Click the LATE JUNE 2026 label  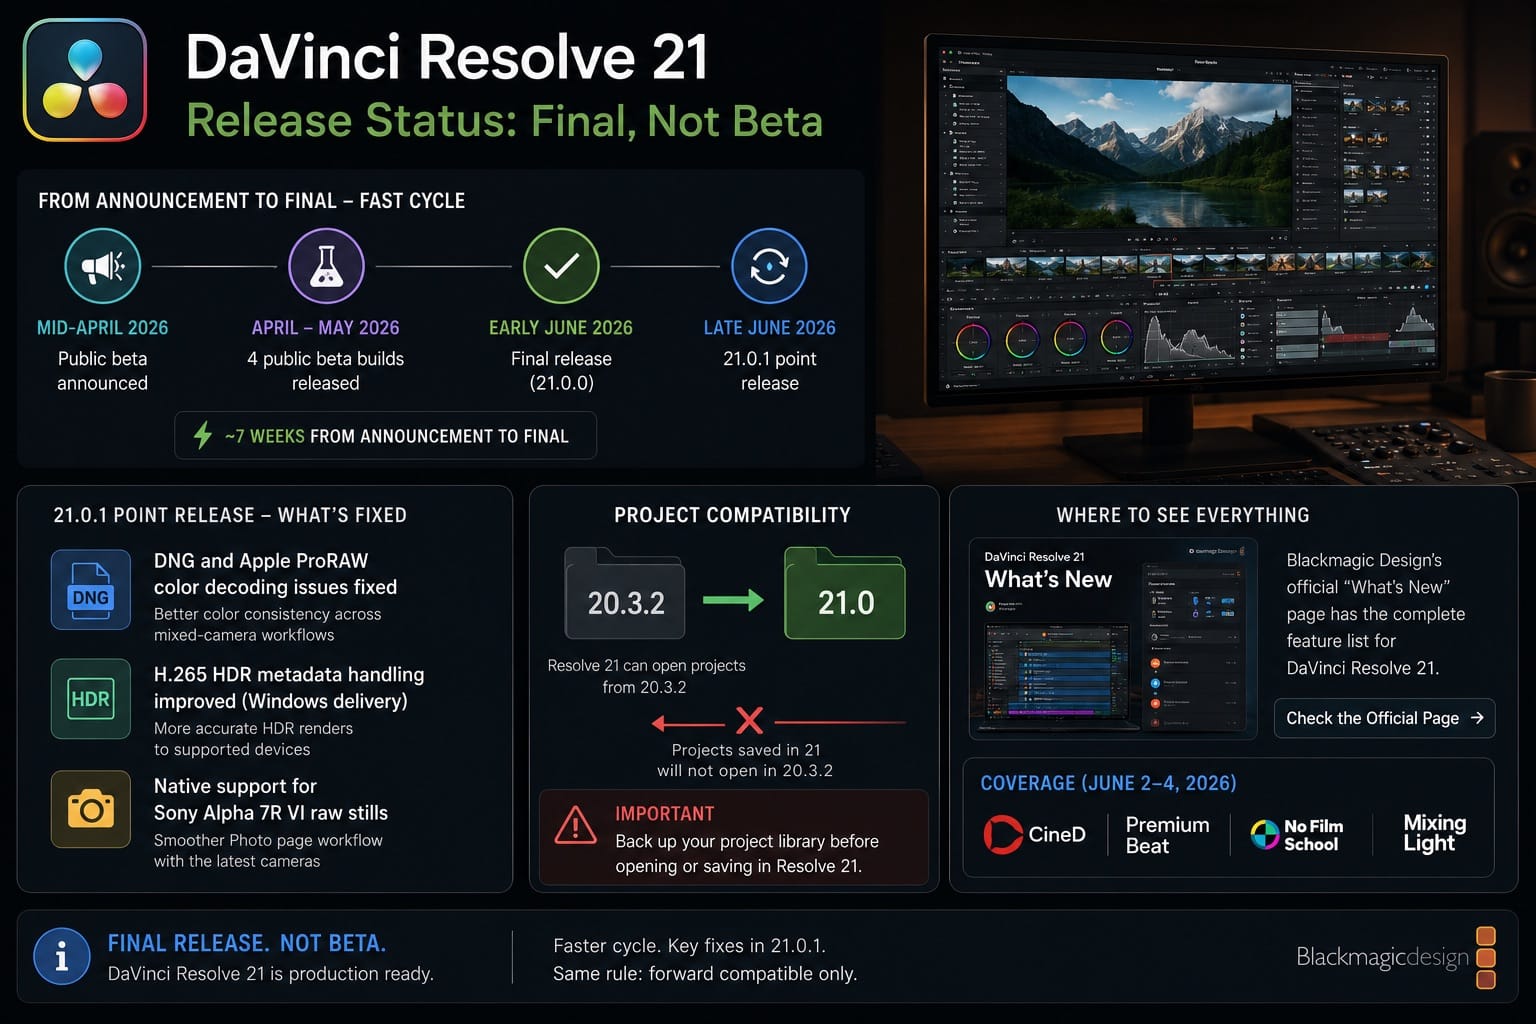tap(769, 328)
